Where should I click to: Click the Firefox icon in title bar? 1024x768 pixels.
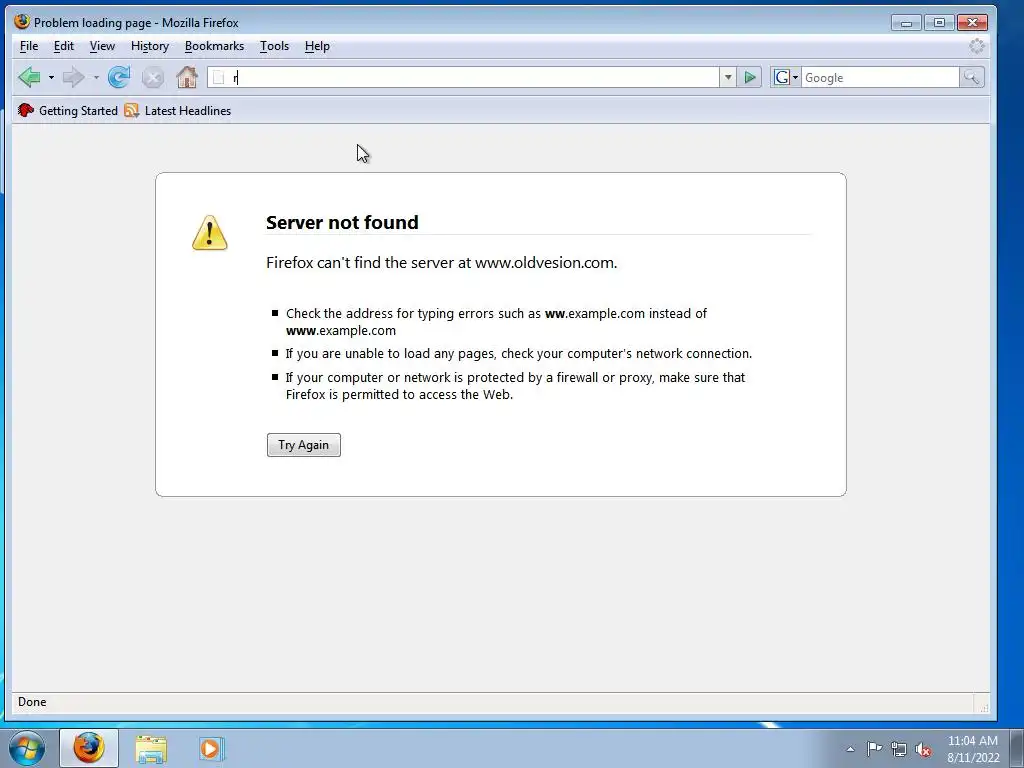(x=22, y=22)
